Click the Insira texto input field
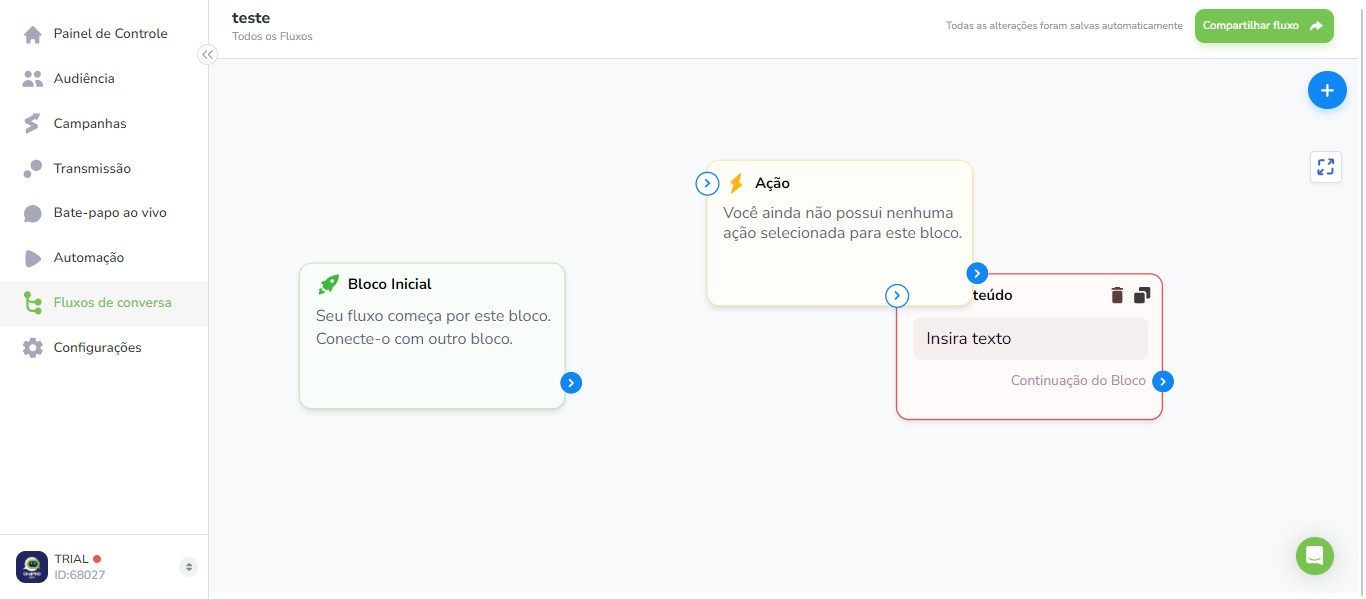 click(x=1030, y=339)
